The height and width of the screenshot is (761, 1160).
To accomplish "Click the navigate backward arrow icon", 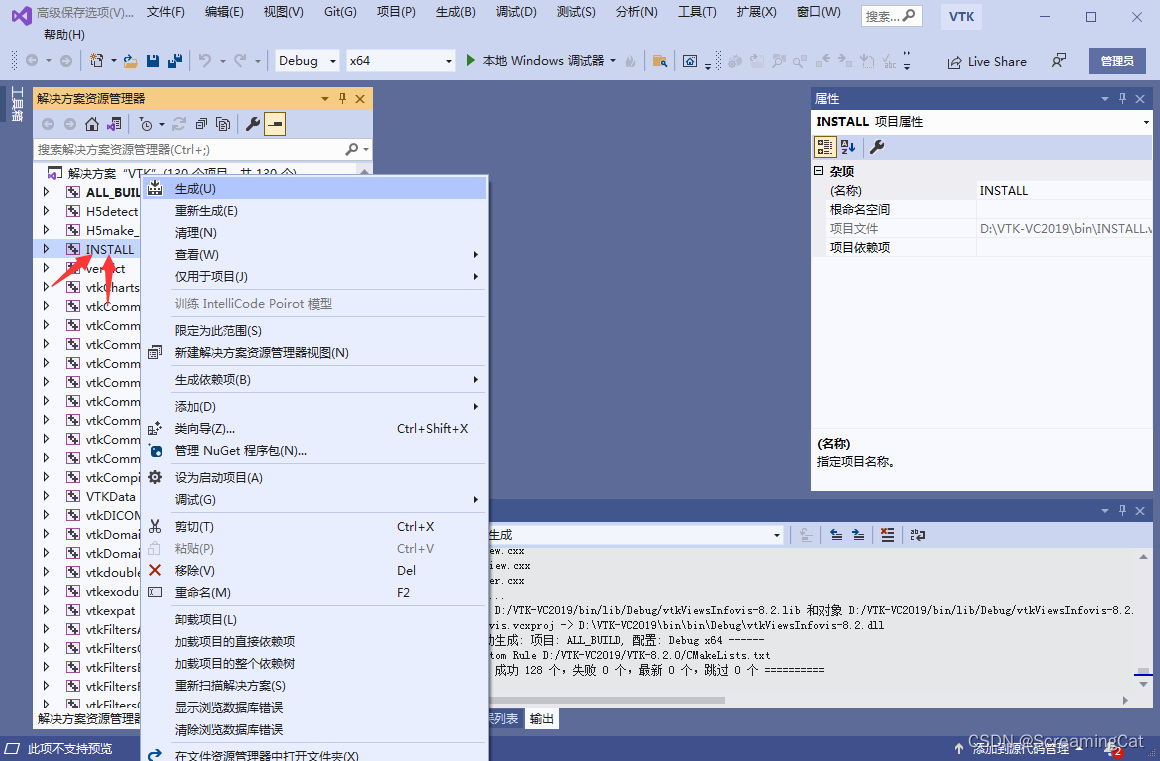I will tap(48, 123).
